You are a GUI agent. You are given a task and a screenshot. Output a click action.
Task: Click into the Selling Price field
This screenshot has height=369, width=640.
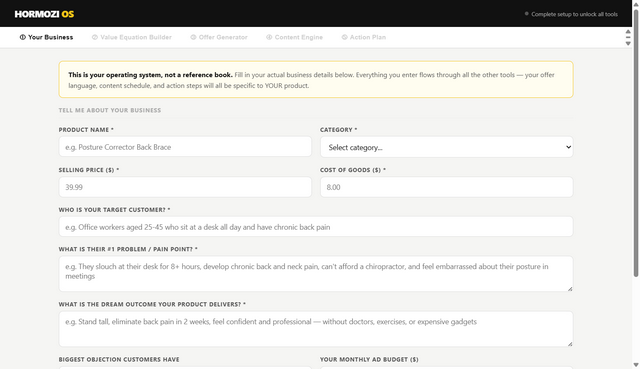pyautogui.click(x=185, y=187)
